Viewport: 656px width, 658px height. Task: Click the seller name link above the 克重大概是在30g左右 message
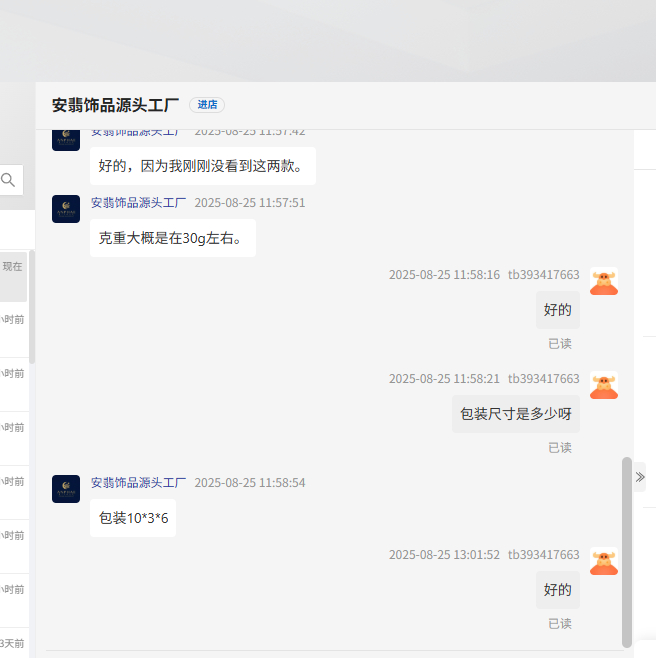138,203
